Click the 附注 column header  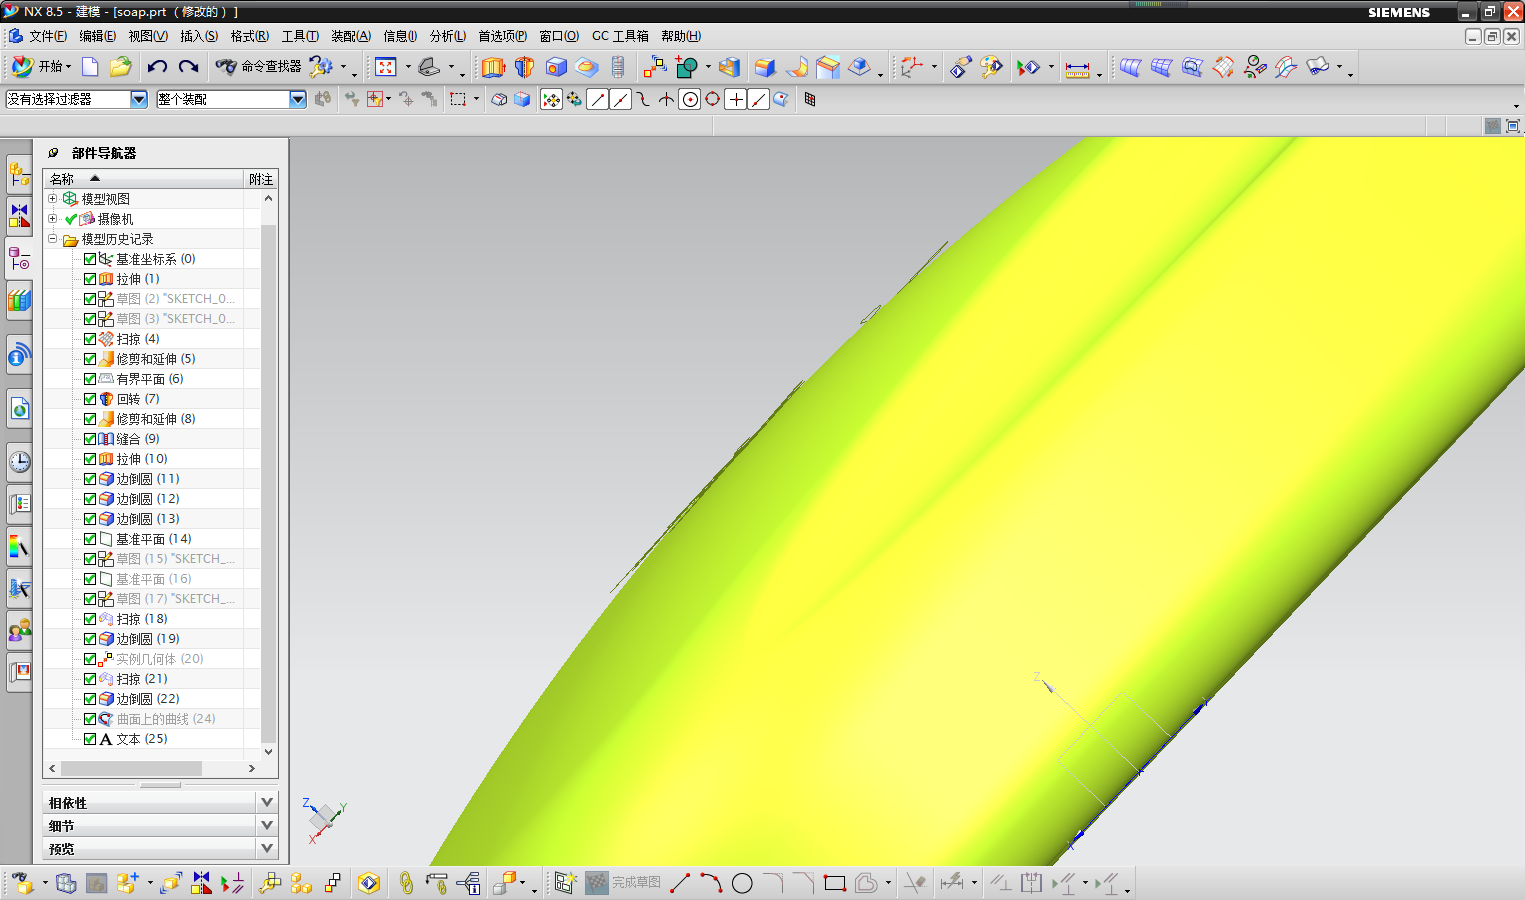pos(261,179)
